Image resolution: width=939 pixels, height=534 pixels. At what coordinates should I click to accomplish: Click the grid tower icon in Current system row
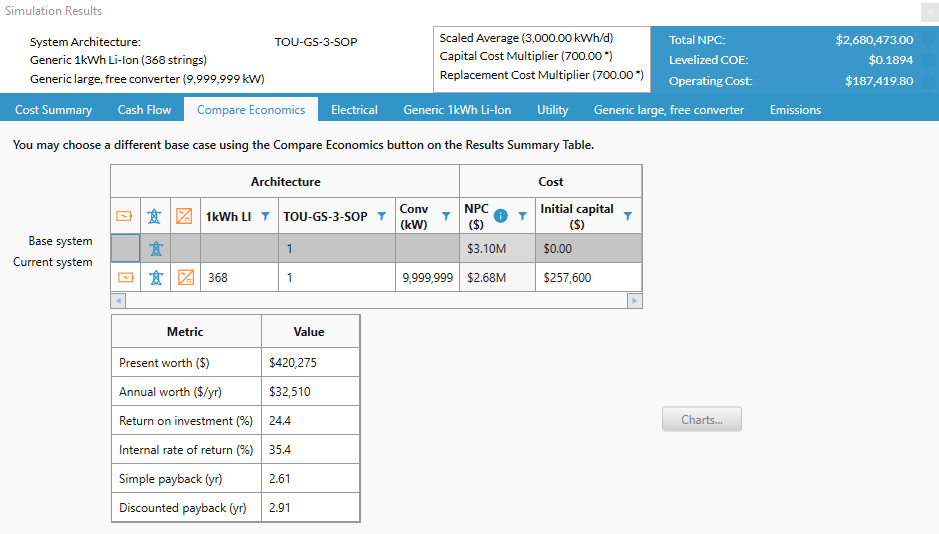(156, 277)
